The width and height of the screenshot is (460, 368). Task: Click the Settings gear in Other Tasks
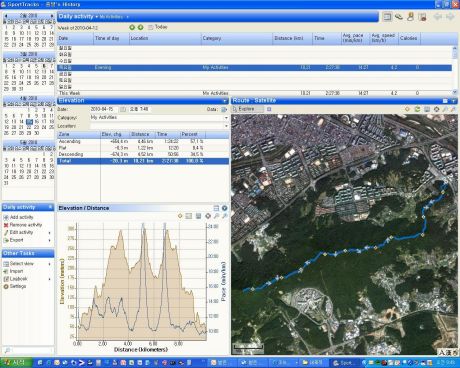(6, 286)
